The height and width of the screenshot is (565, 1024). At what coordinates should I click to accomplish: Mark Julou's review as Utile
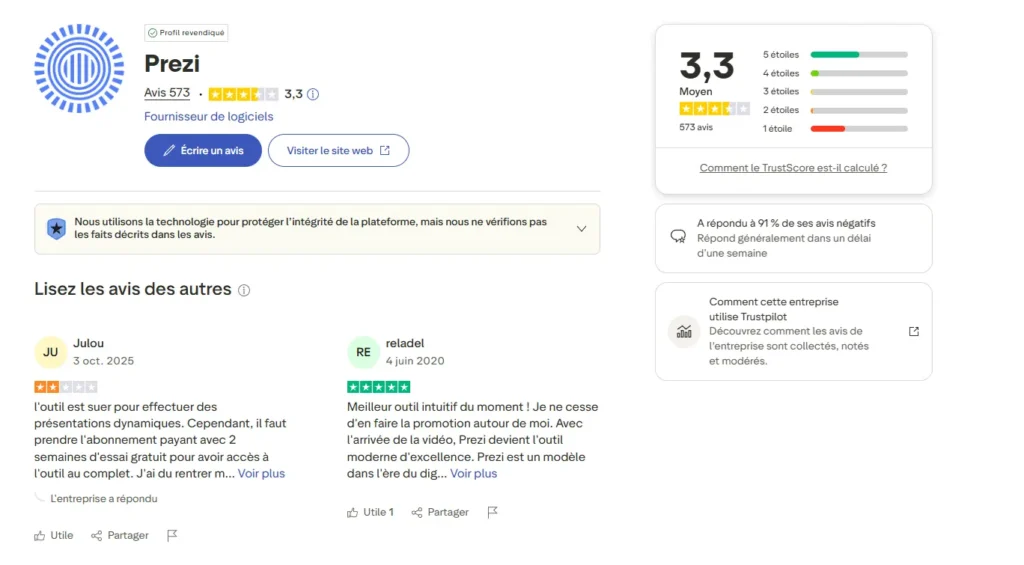click(x=54, y=535)
